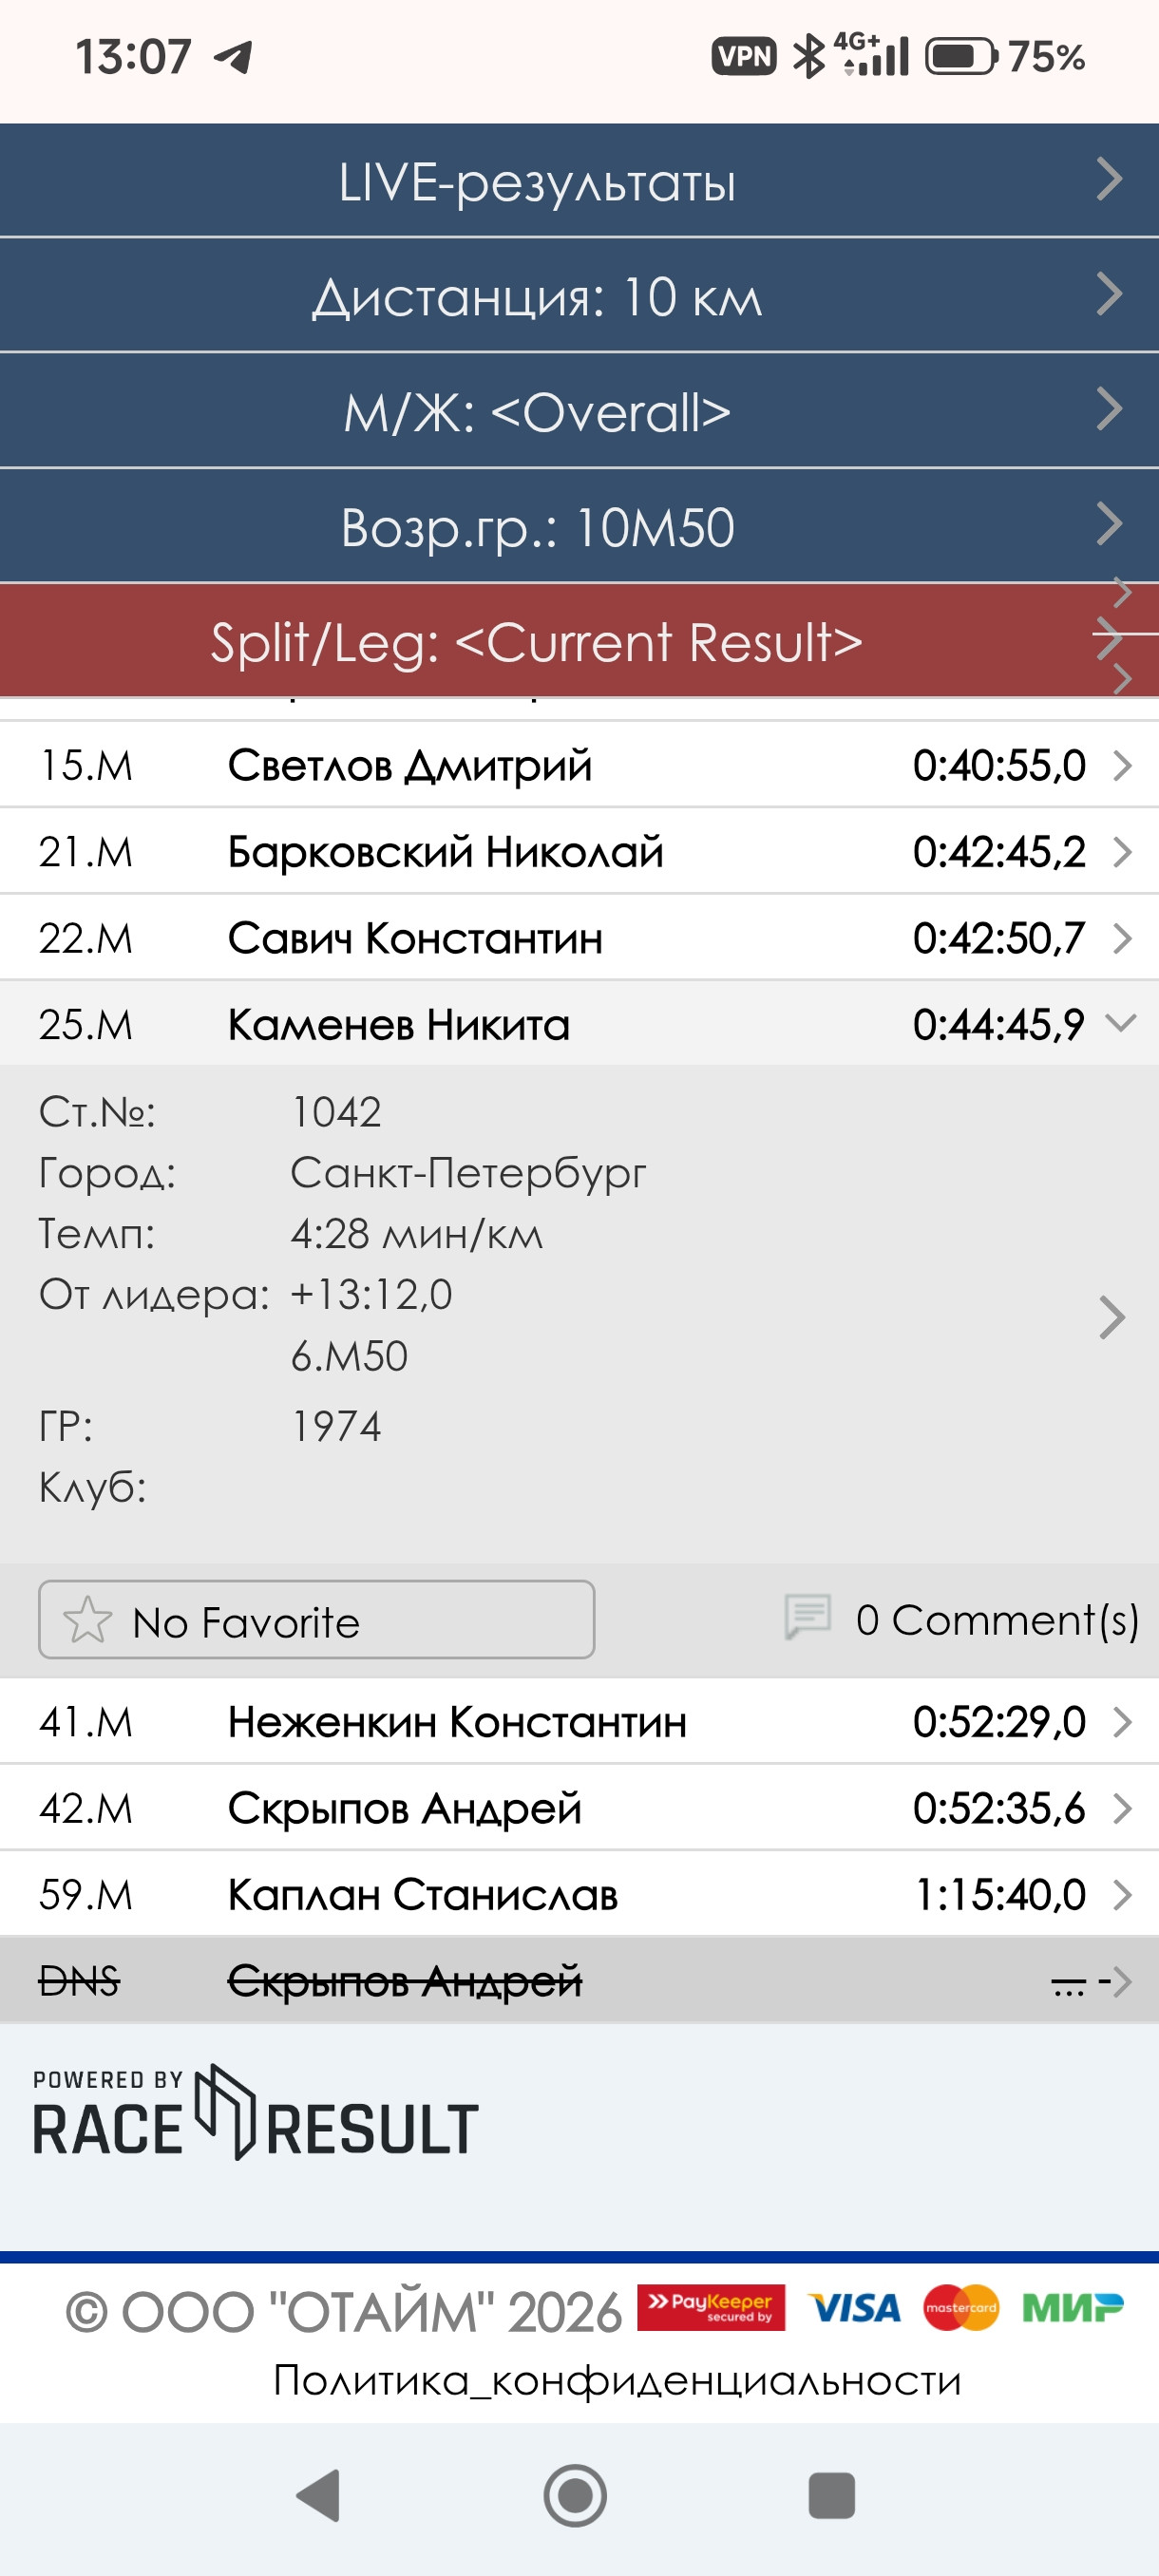Screen dimensions: 1159x2576
Task: Tap the MIR payment logo
Action: [x=1073, y=2308]
